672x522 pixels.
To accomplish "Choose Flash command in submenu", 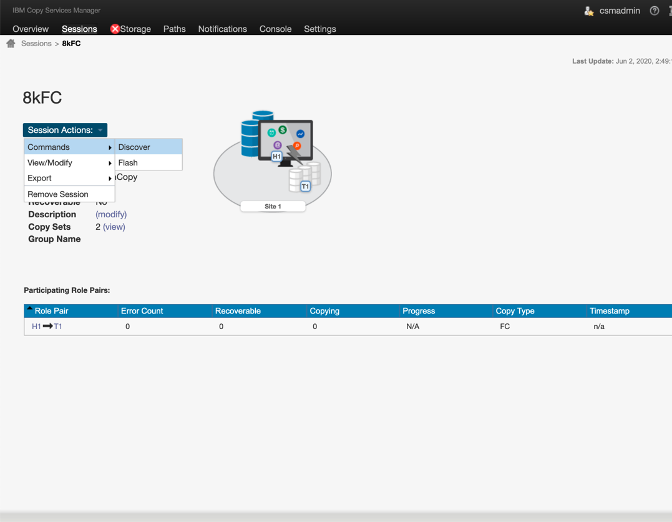I will tap(149, 163).
